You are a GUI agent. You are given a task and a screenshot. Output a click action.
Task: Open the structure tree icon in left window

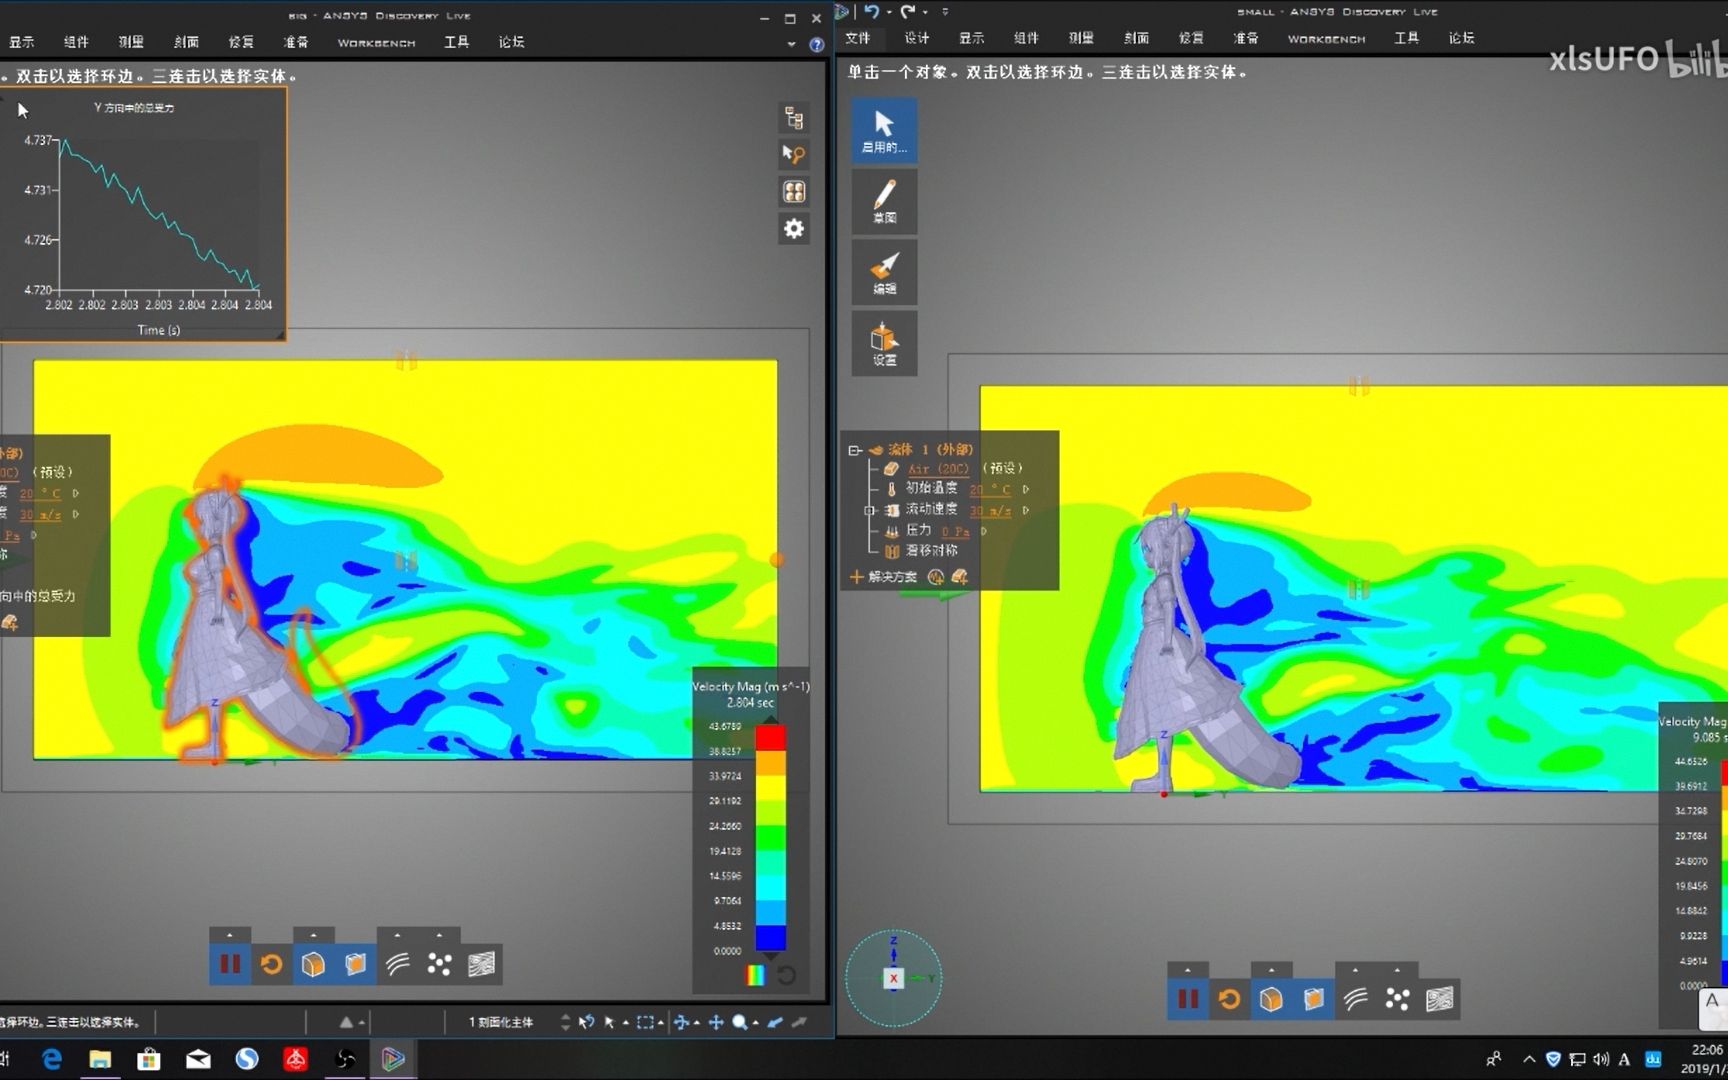(x=794, y=118)
